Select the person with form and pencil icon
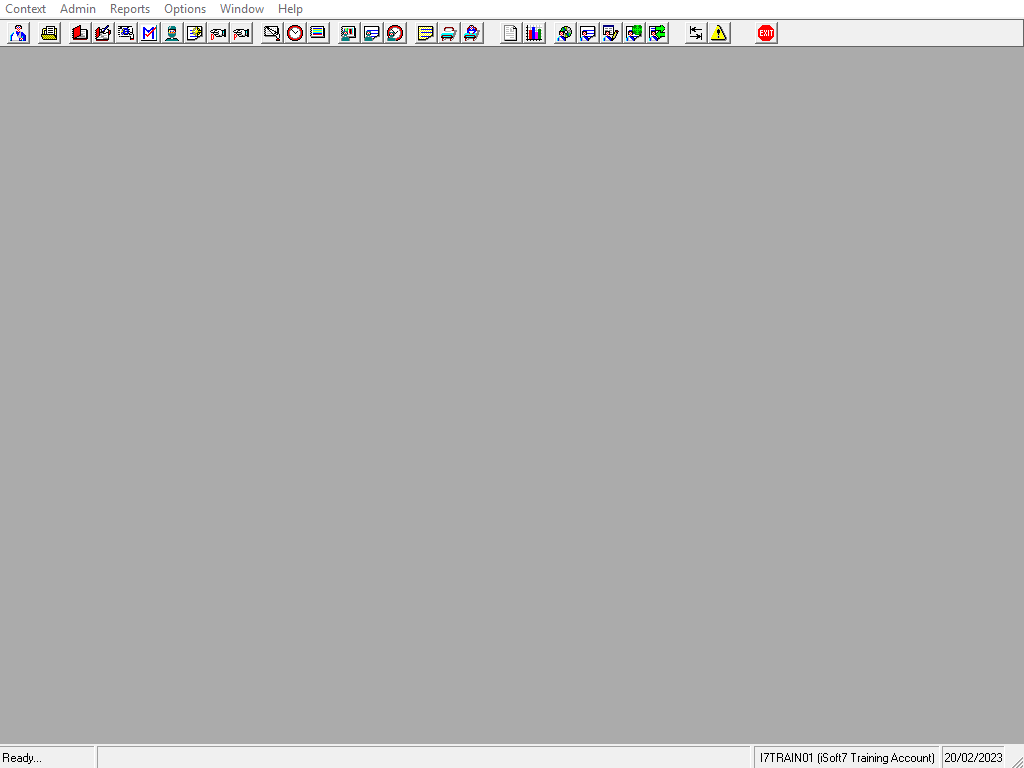 (611, 33)
